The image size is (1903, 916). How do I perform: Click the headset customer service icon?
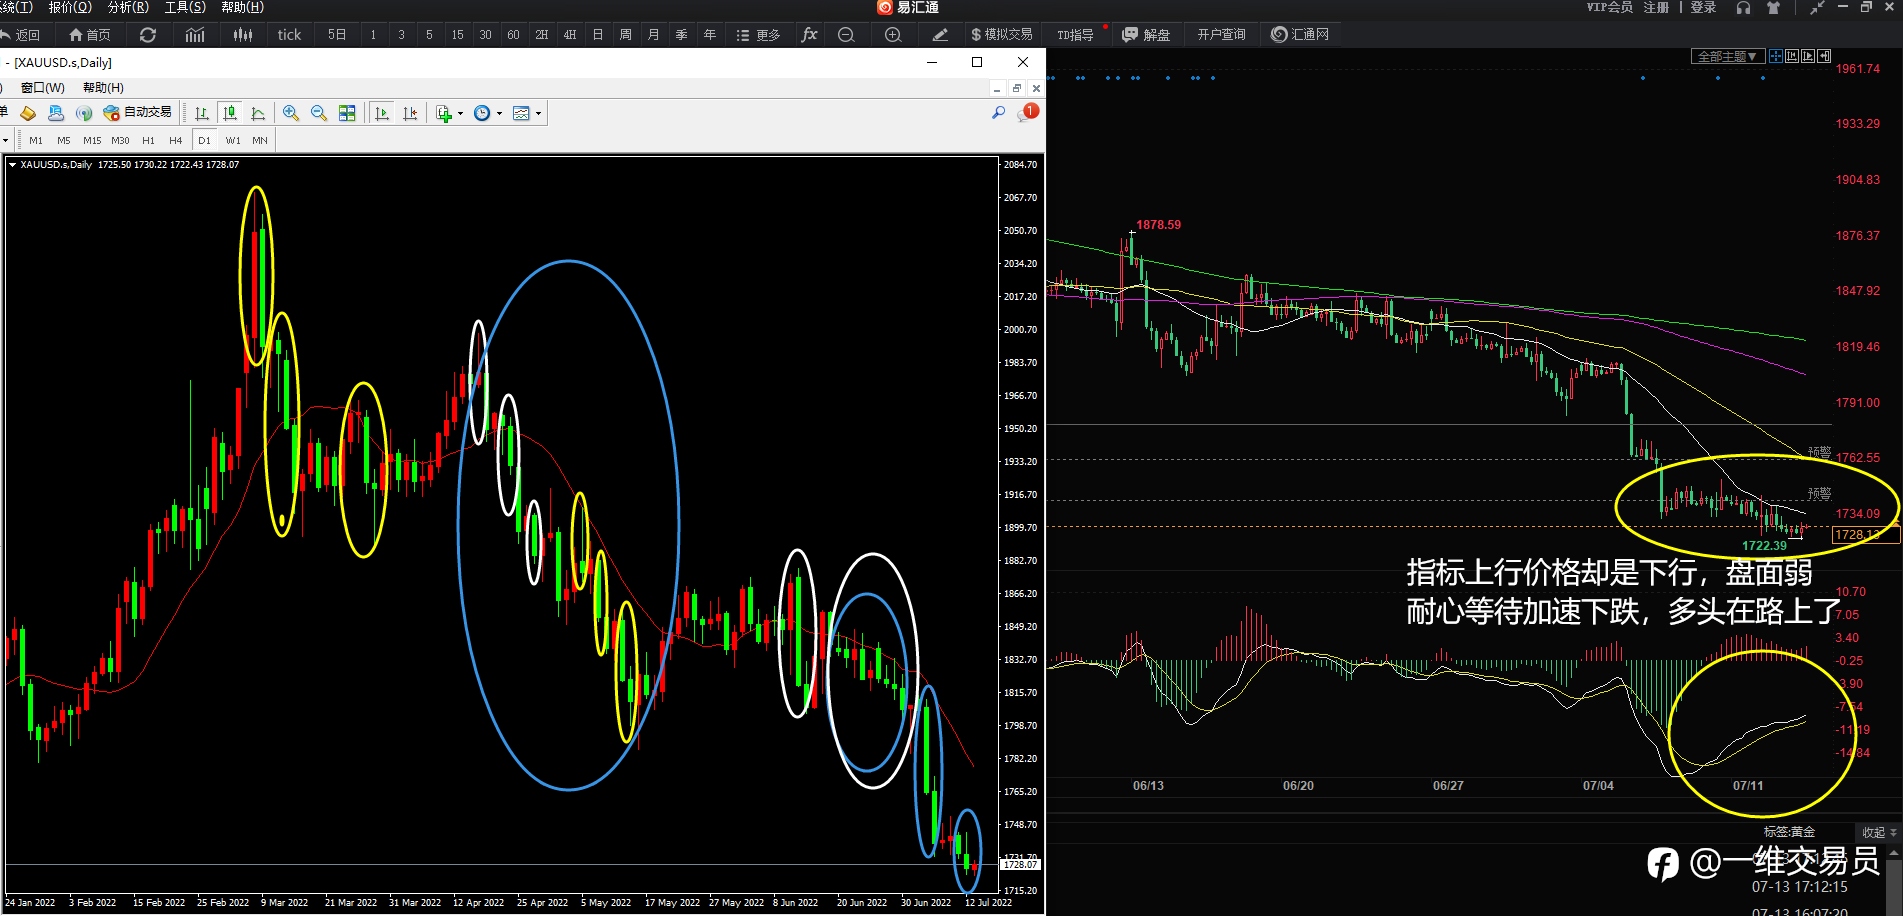(x=1743, y=8)
